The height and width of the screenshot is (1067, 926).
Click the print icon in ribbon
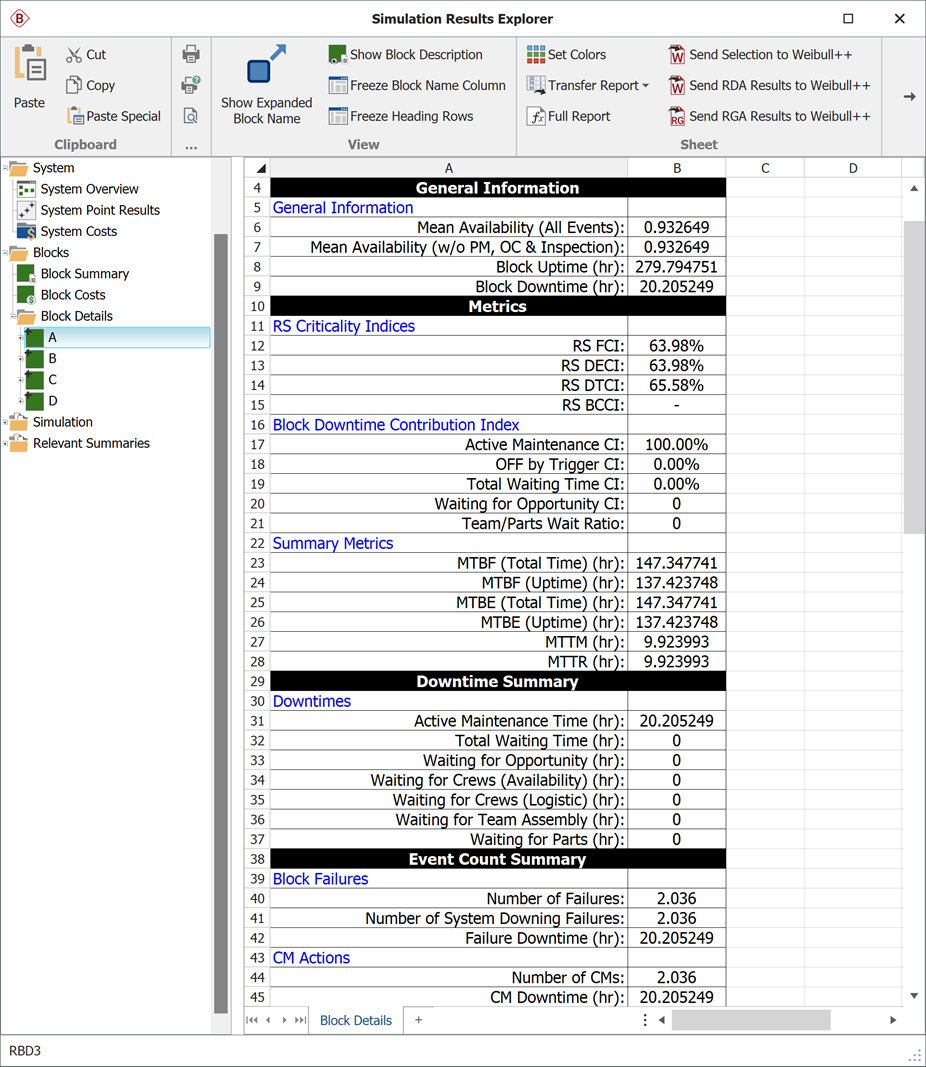[x=191, y=55]
